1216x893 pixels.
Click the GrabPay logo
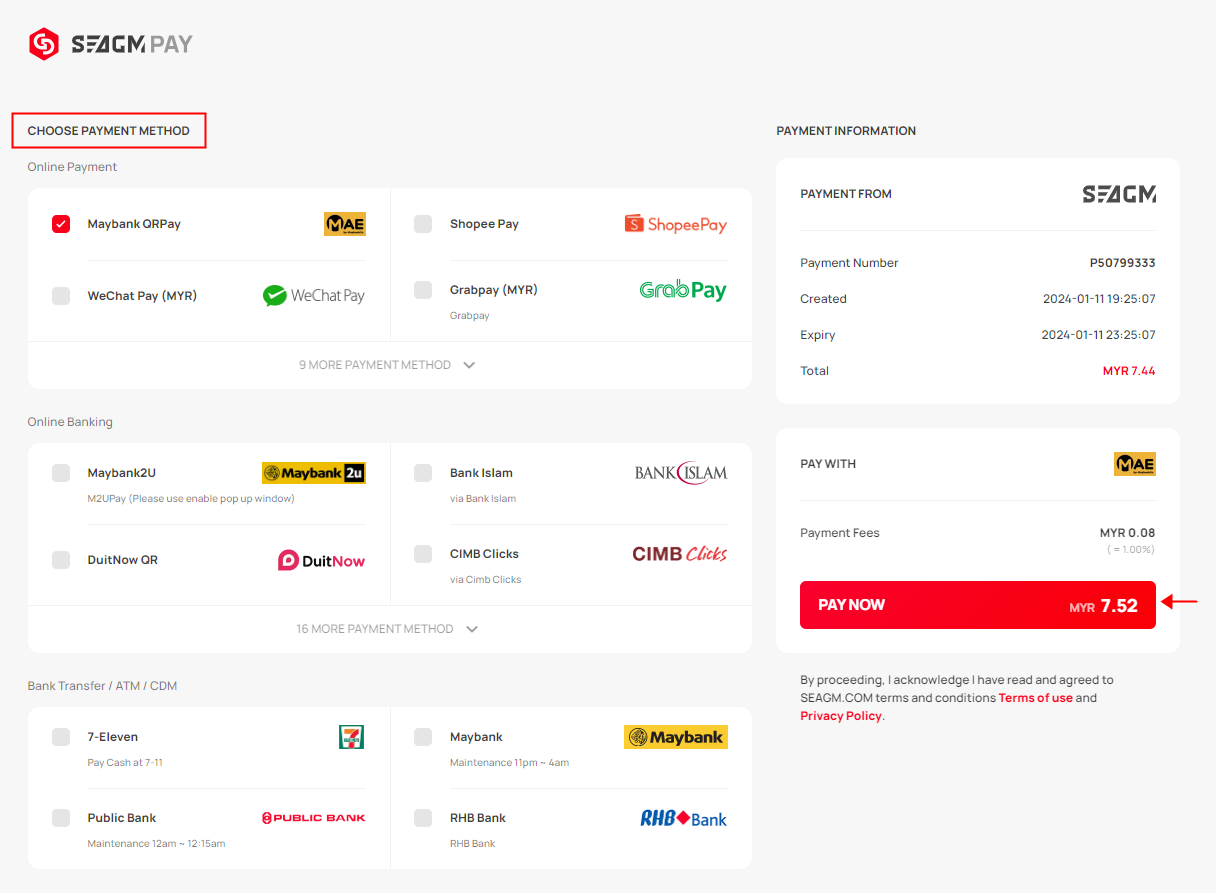683,291
